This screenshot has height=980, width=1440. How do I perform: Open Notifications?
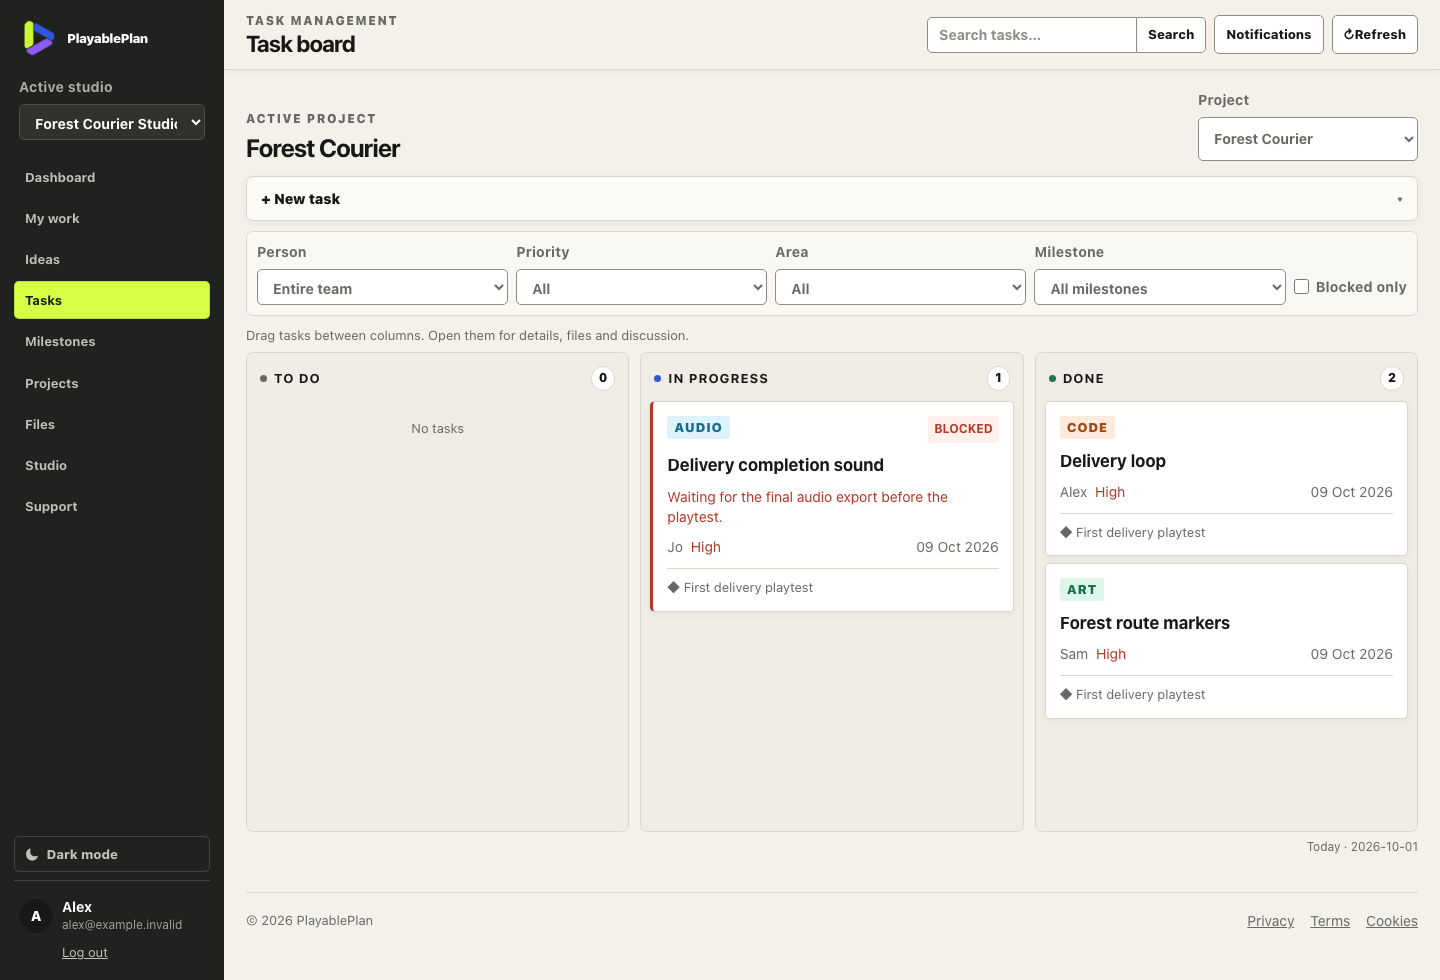coord(1268,34)
